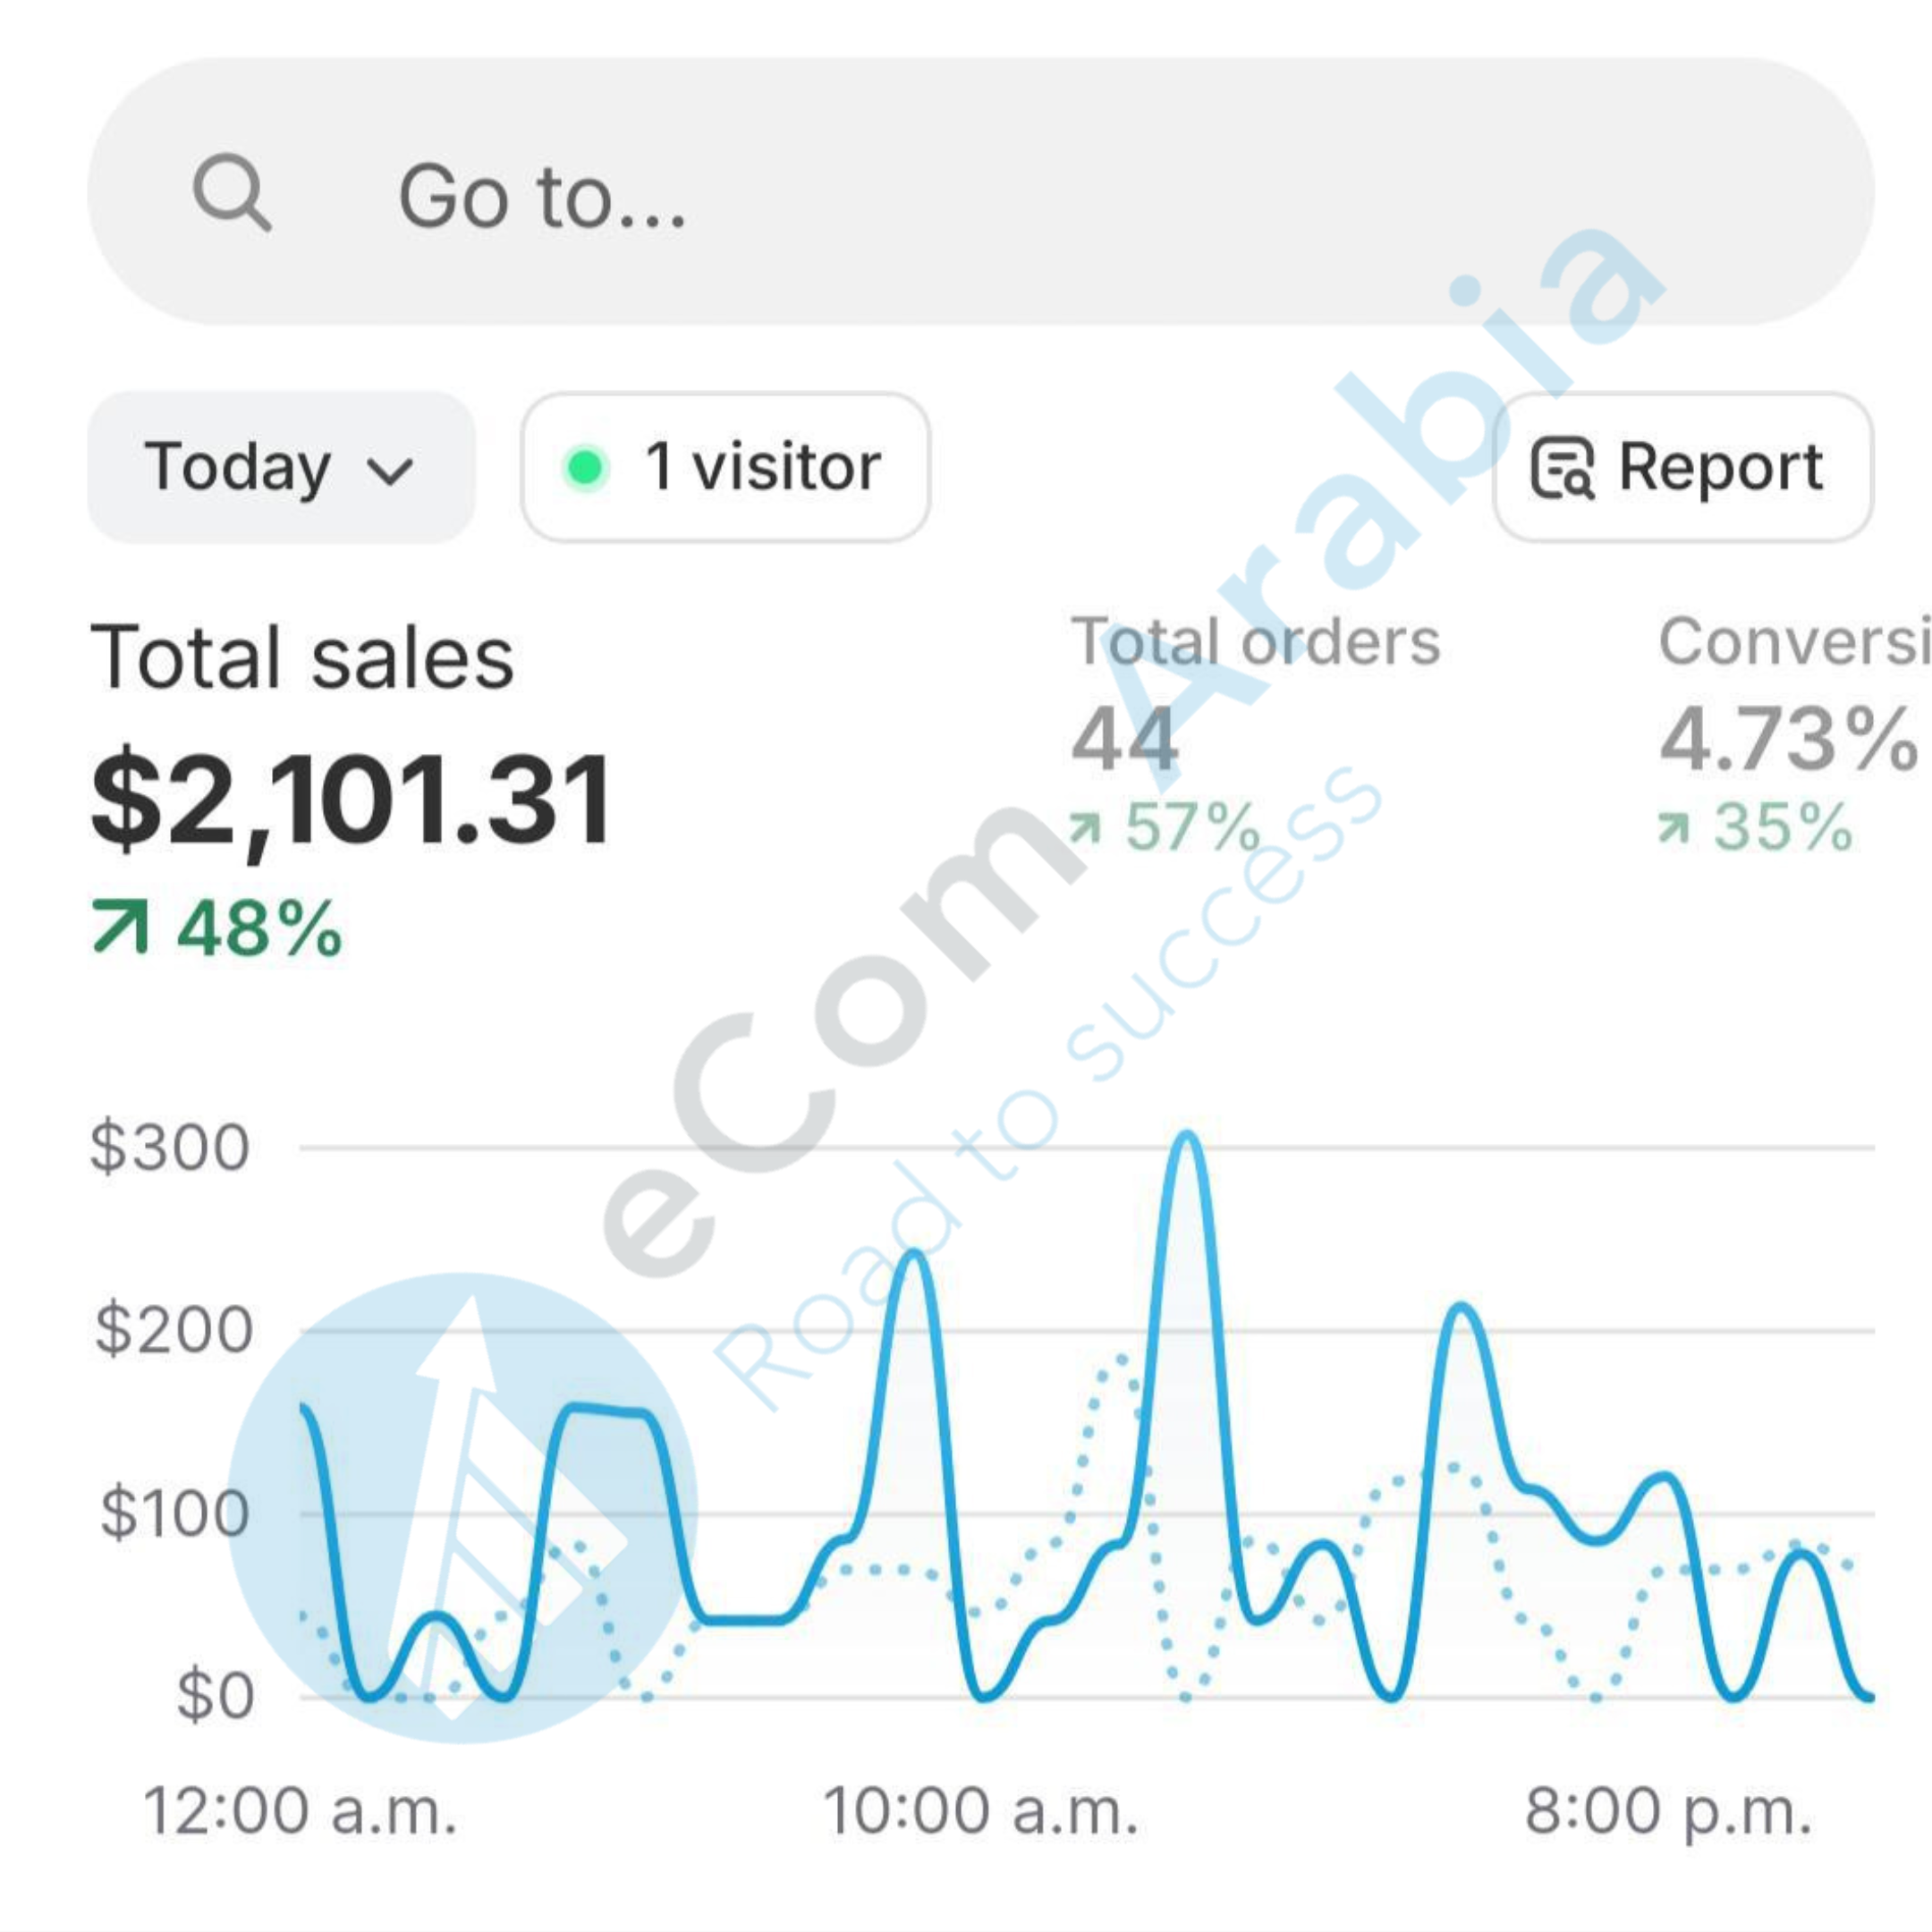Click the search magnifier icon
The width and height of the screenshot is (1932, 1932).
click(x=231, y=192)
